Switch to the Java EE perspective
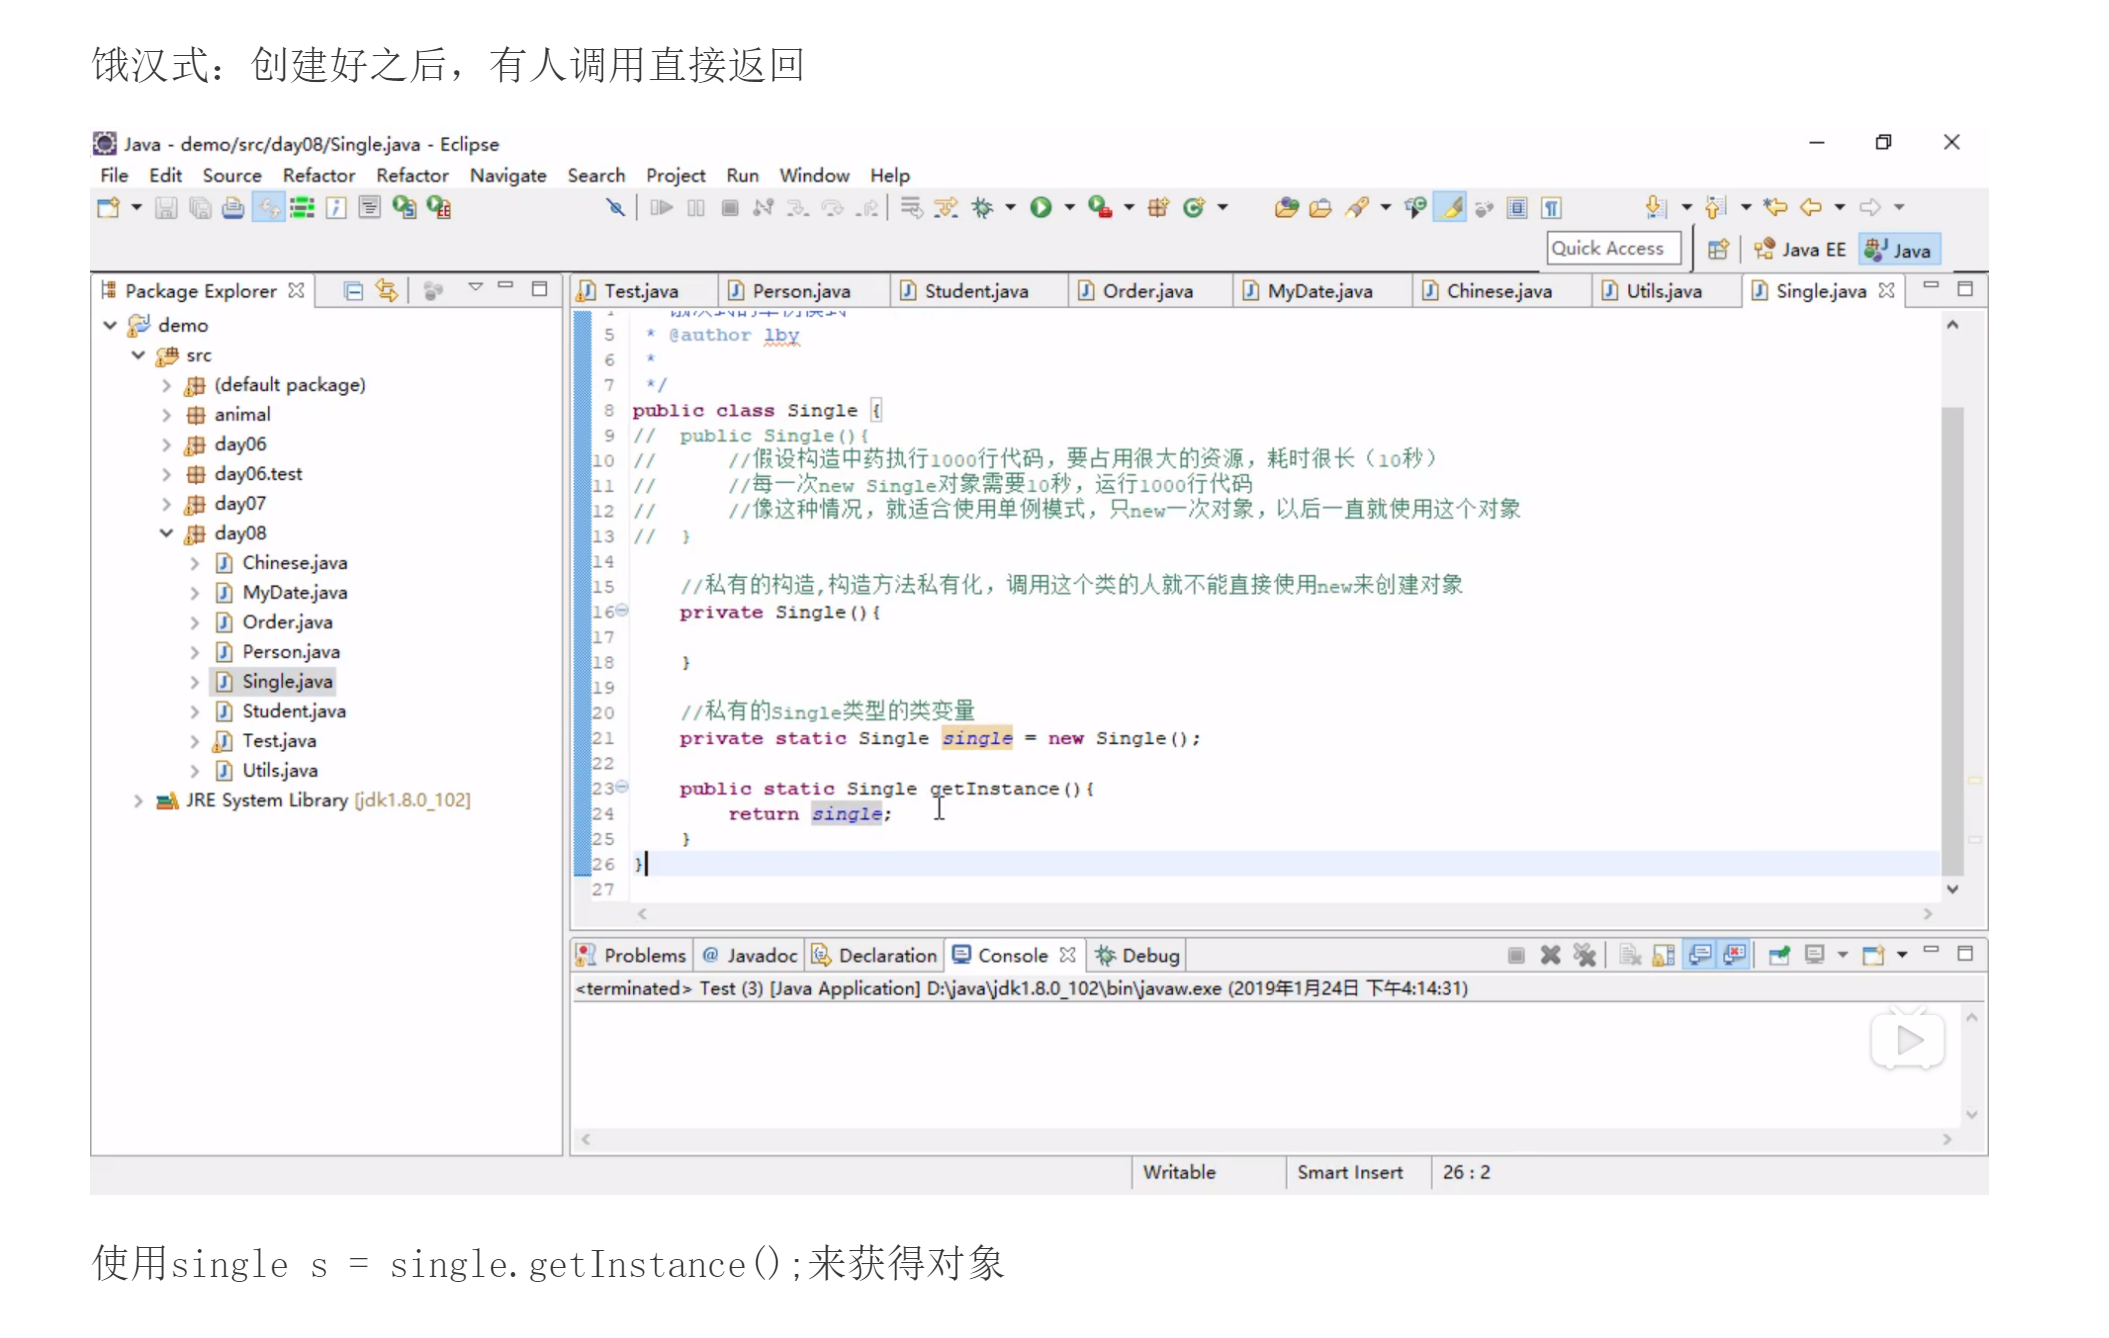This screenshot has width=2109, height=1338. (1800, 250)
